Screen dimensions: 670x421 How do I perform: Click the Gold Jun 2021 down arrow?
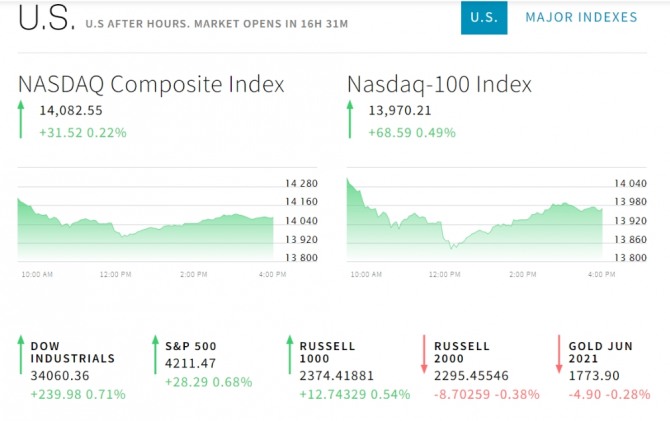point(558,356)
